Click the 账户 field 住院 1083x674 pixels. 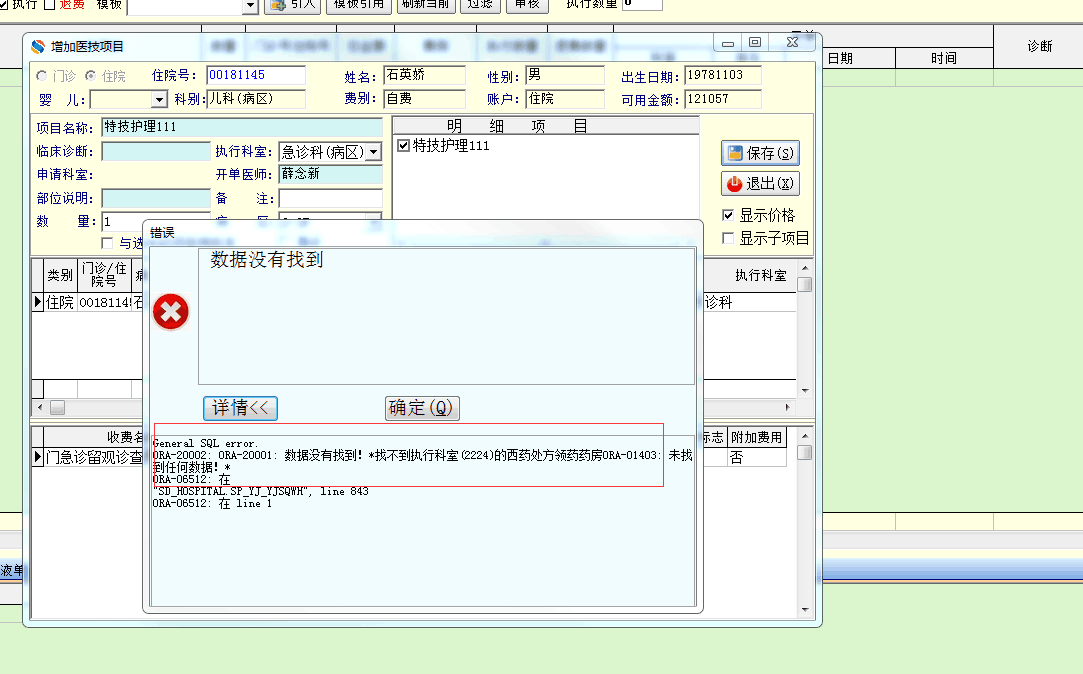pyautogui.click(x=565, y=99)
